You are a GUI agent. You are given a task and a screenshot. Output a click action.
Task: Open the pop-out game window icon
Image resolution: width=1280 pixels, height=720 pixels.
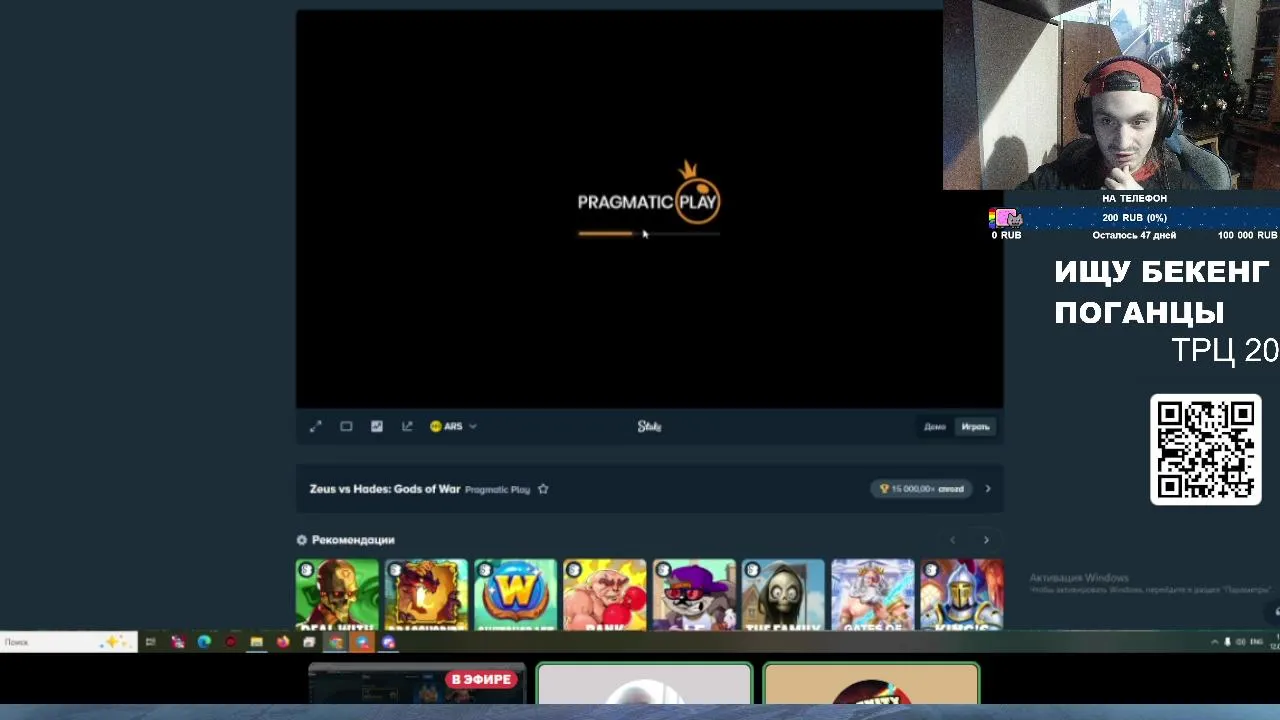pos(407,426)
